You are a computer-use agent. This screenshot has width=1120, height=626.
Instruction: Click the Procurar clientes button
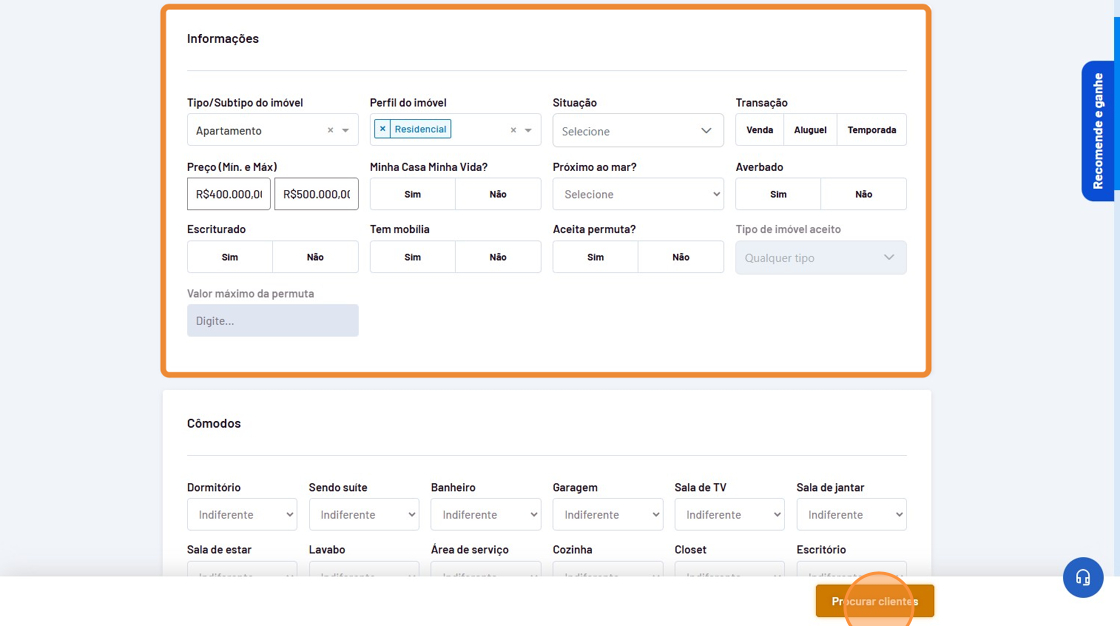click(x=874, y=601)
